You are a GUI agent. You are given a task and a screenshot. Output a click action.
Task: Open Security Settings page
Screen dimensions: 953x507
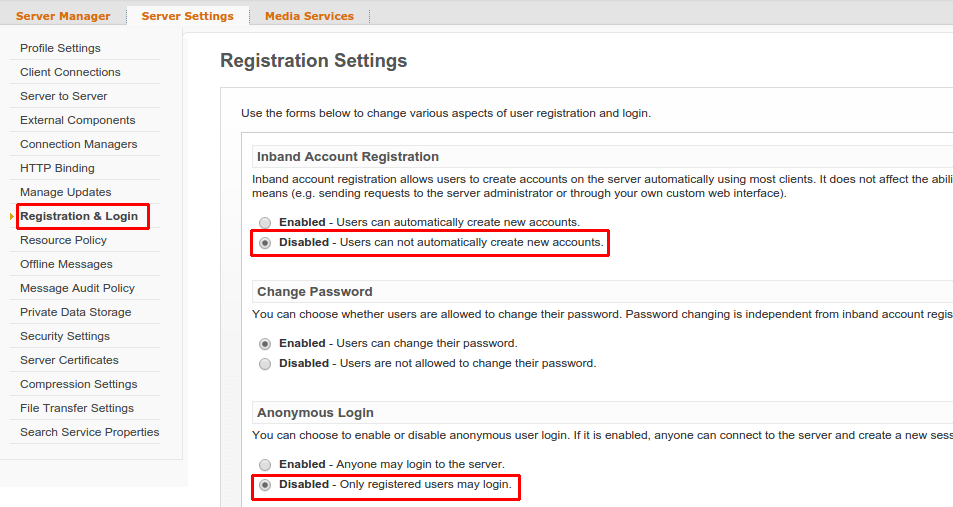(x=65, y=336)
